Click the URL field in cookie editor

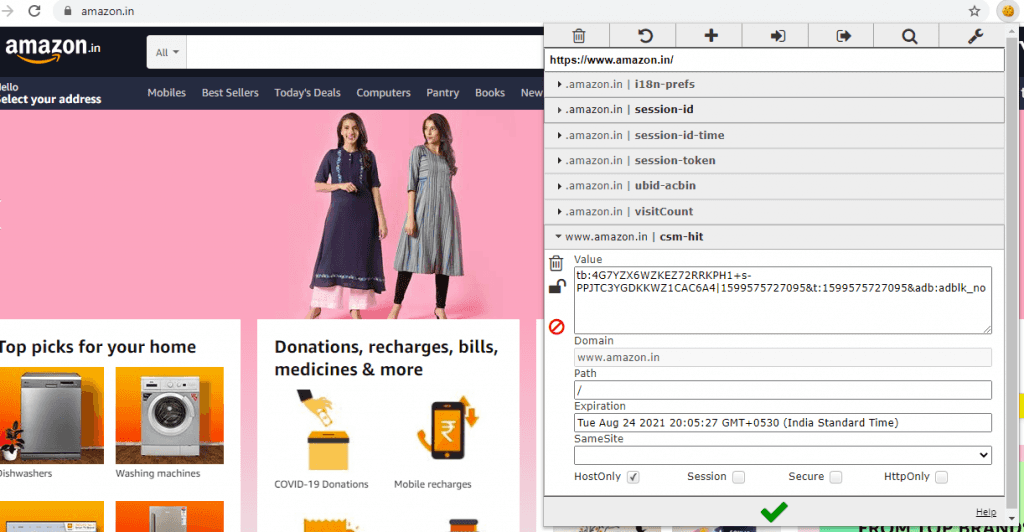[775, 59]
